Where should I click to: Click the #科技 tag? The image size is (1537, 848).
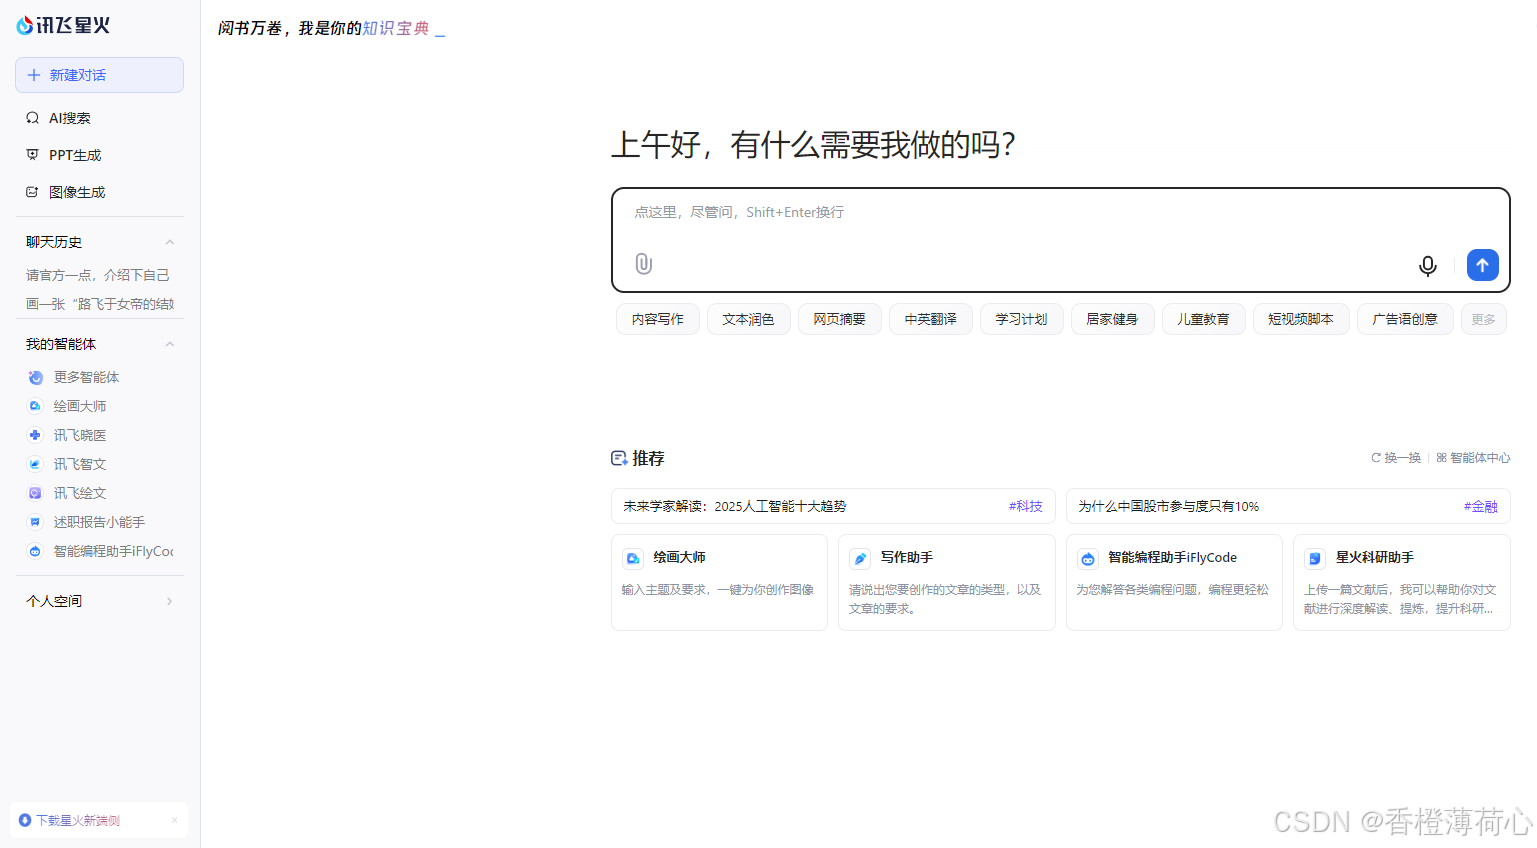(1026, 506)
